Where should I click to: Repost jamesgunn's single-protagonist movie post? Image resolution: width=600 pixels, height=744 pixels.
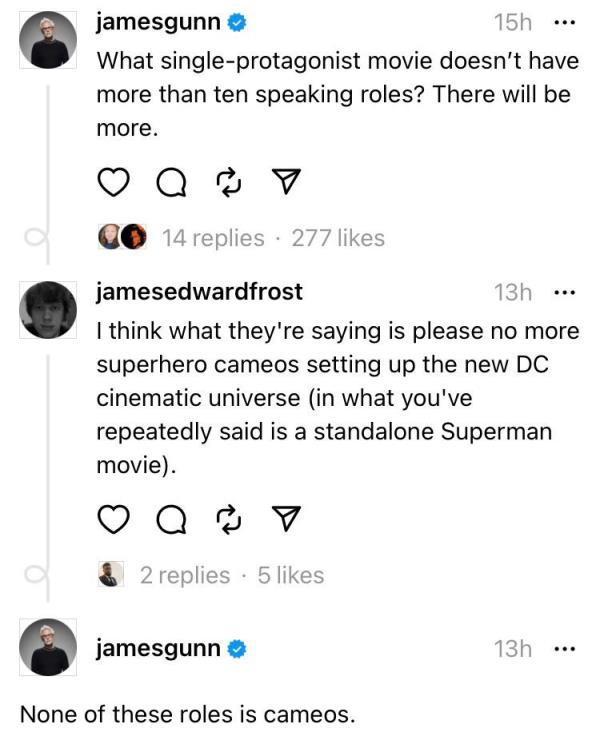click(x=229, y=183)
